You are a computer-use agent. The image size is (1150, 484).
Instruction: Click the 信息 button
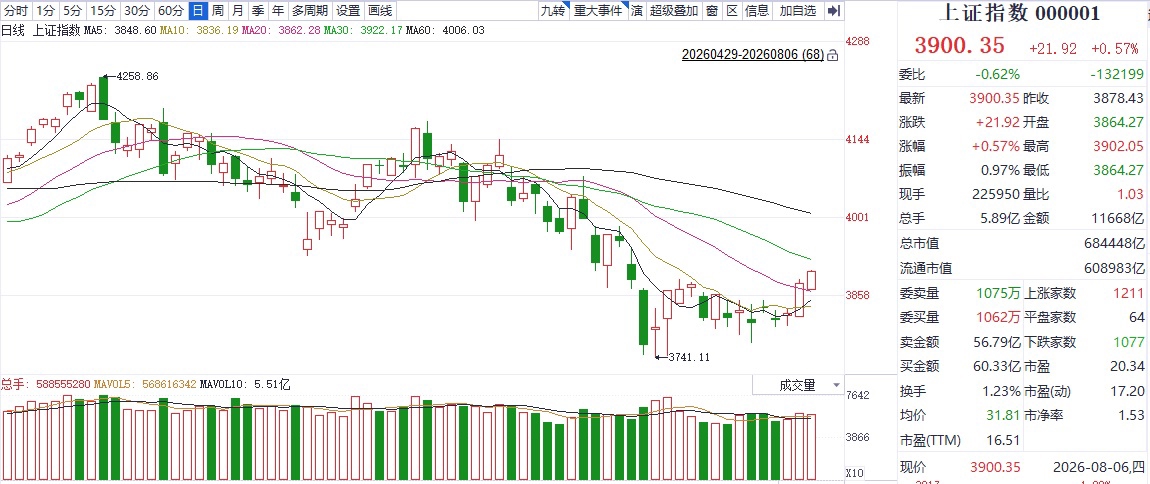coord(758,11)
